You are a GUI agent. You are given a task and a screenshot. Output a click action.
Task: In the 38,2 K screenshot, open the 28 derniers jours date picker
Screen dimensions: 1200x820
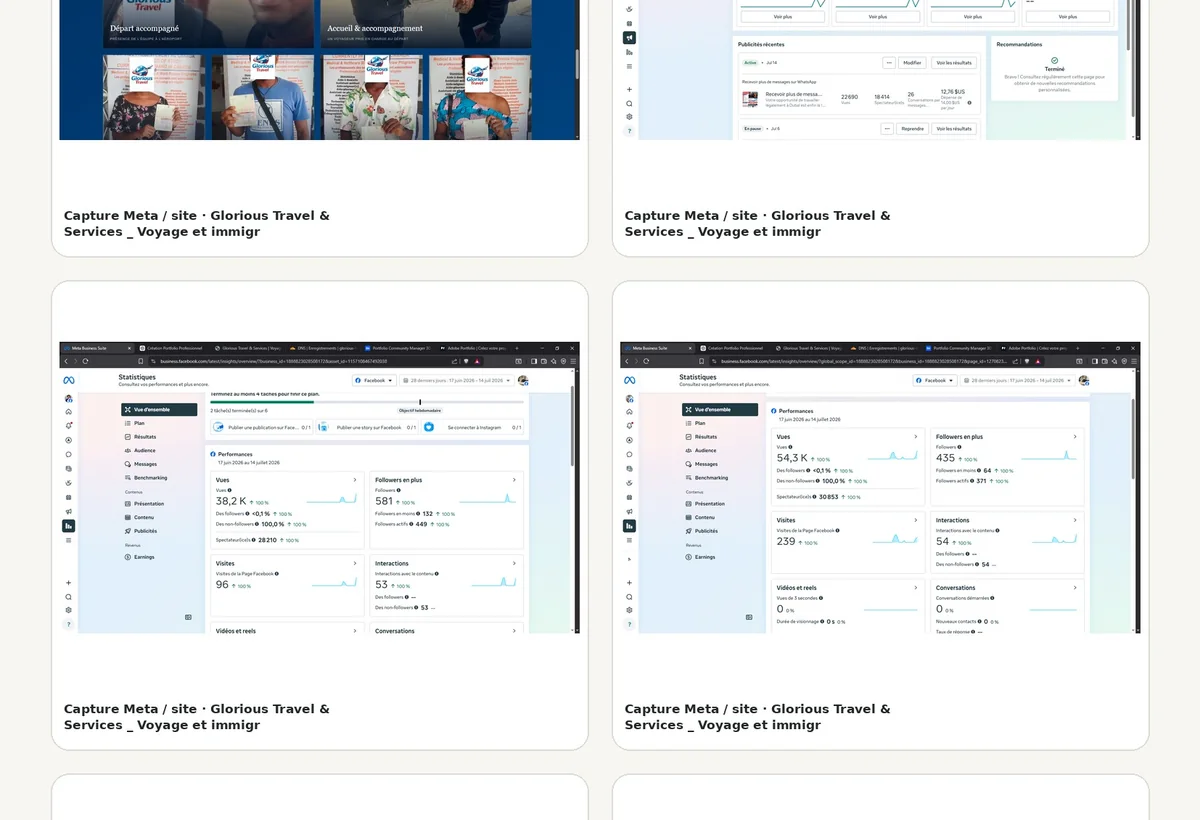pos(457,381)
